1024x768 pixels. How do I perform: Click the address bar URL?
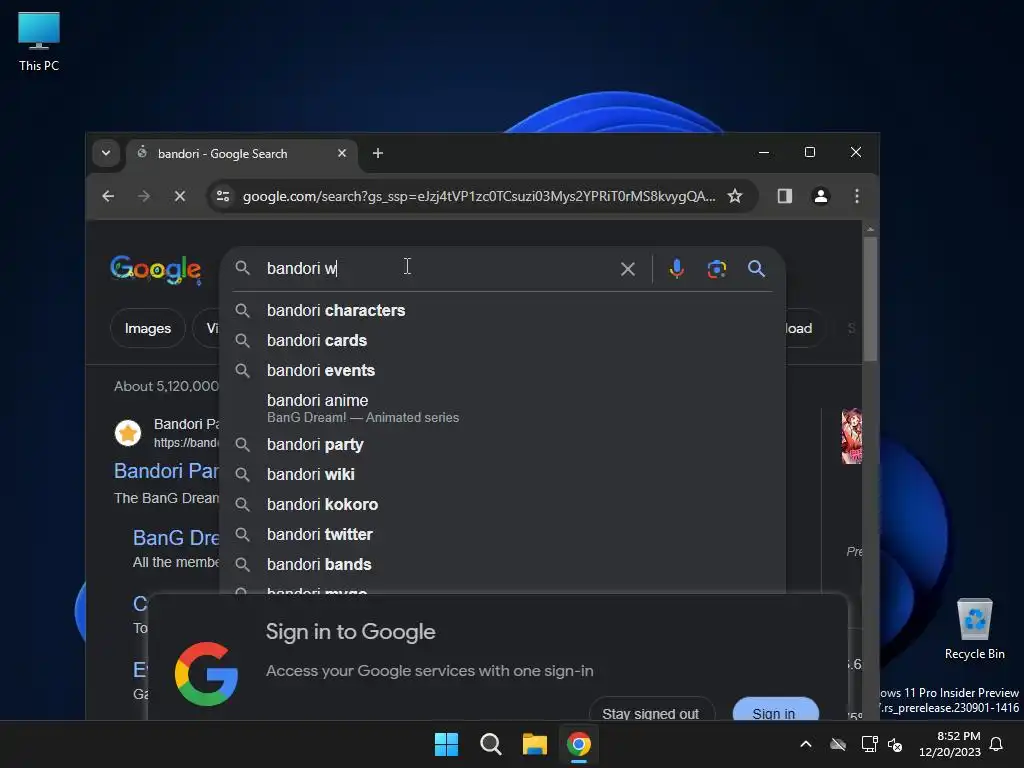(x=479, y=196)
